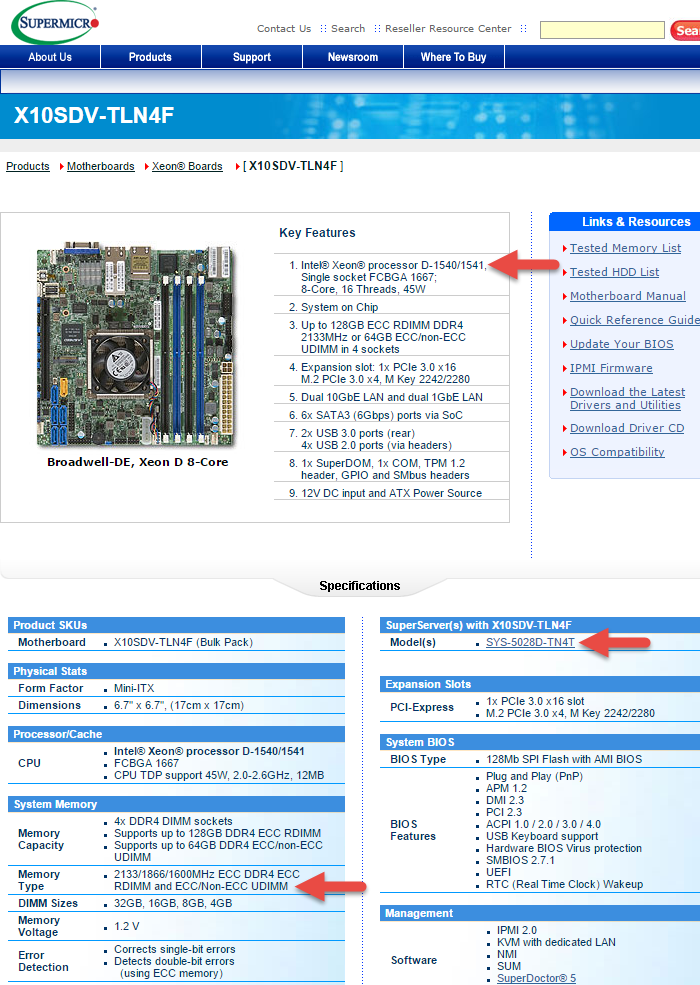This screenshot has width=700, height=985.
Task: Click the 'Specifications' heading
Action: tap(359, 585)
